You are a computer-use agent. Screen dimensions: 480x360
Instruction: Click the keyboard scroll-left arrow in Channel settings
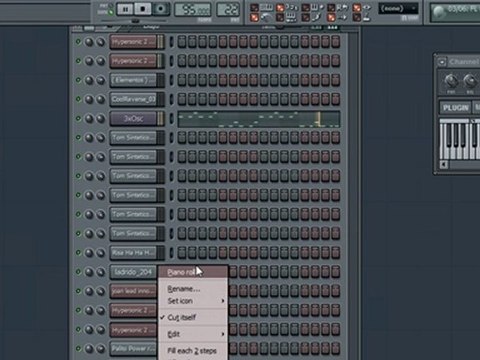[444, 164]
